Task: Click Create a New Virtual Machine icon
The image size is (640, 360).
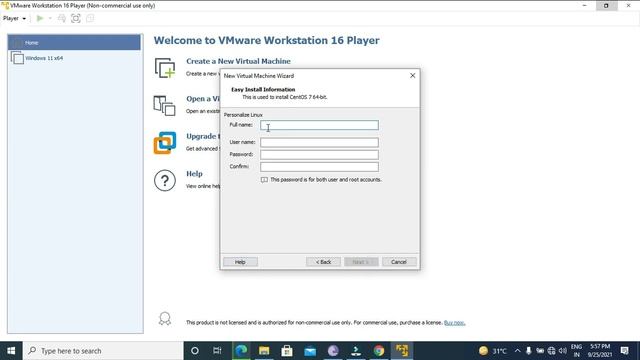Action: [x=165, y=68]
